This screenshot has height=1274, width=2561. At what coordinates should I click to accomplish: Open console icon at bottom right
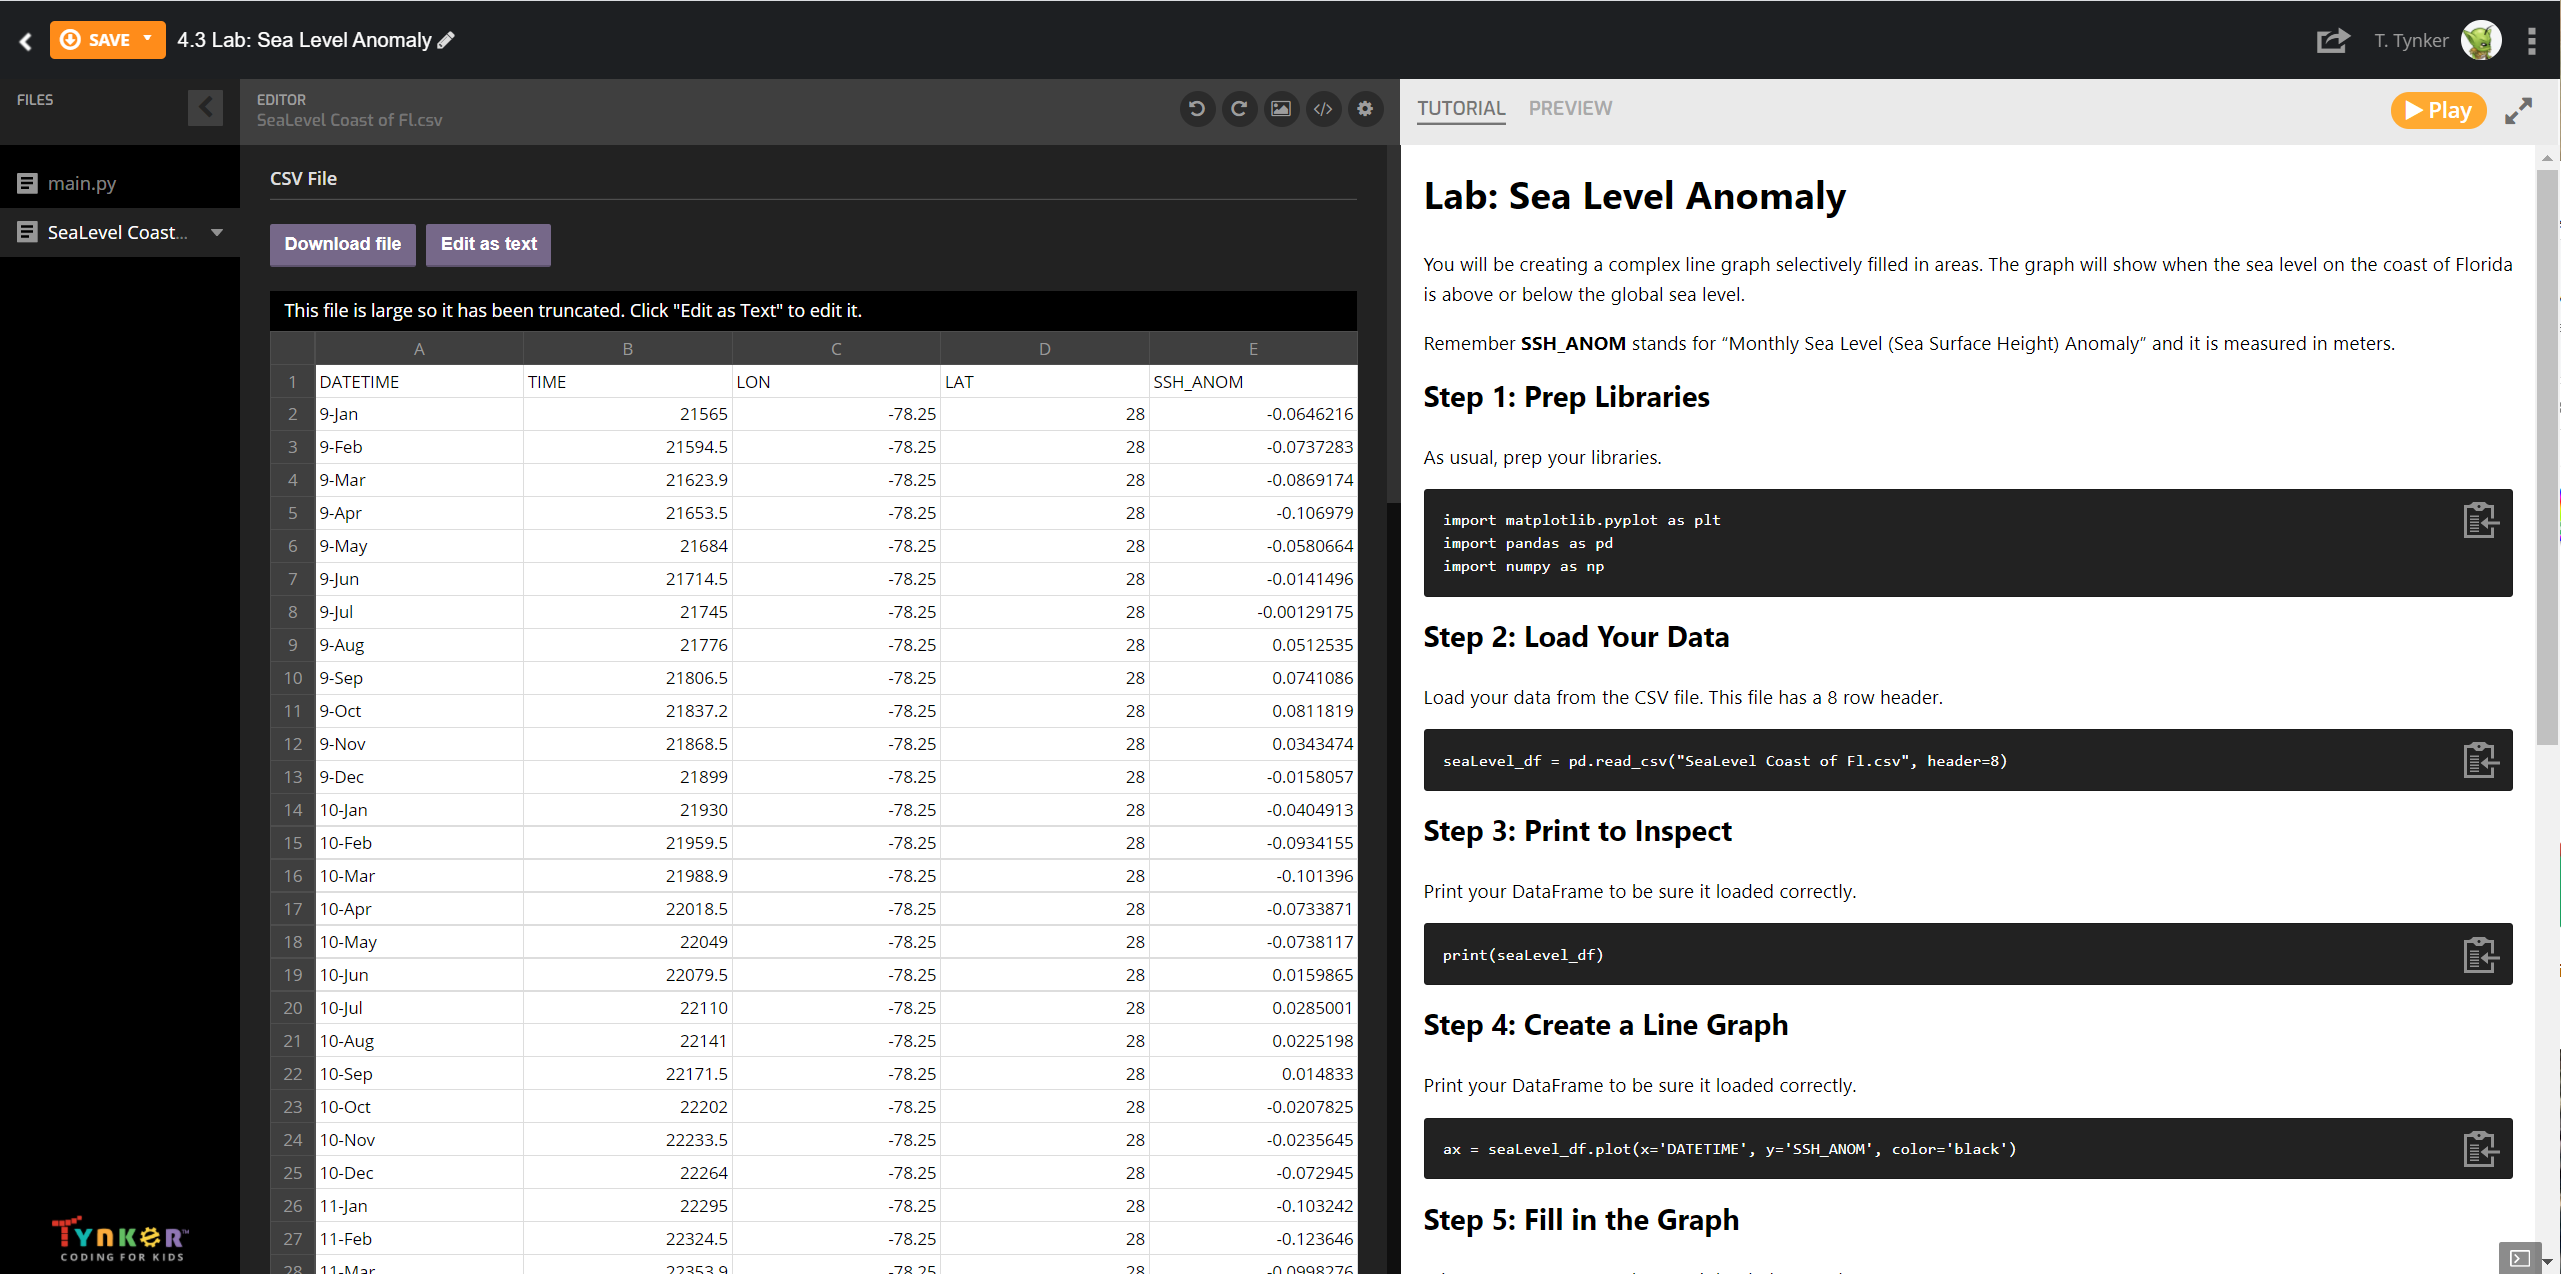(x=2520, y=1258)
